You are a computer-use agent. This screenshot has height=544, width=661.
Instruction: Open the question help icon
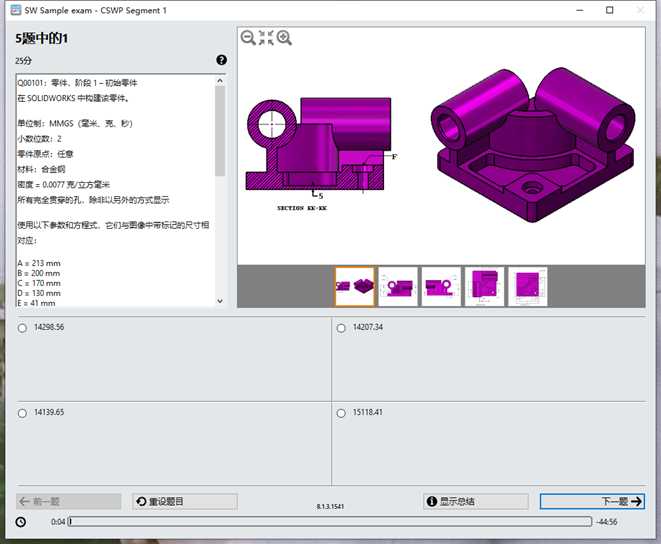point(221,60)
